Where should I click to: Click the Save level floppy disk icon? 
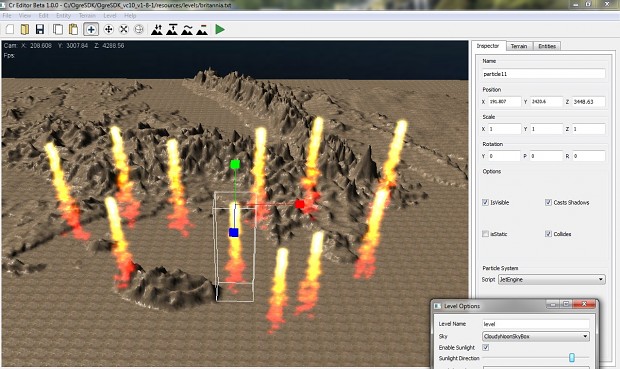40,29
